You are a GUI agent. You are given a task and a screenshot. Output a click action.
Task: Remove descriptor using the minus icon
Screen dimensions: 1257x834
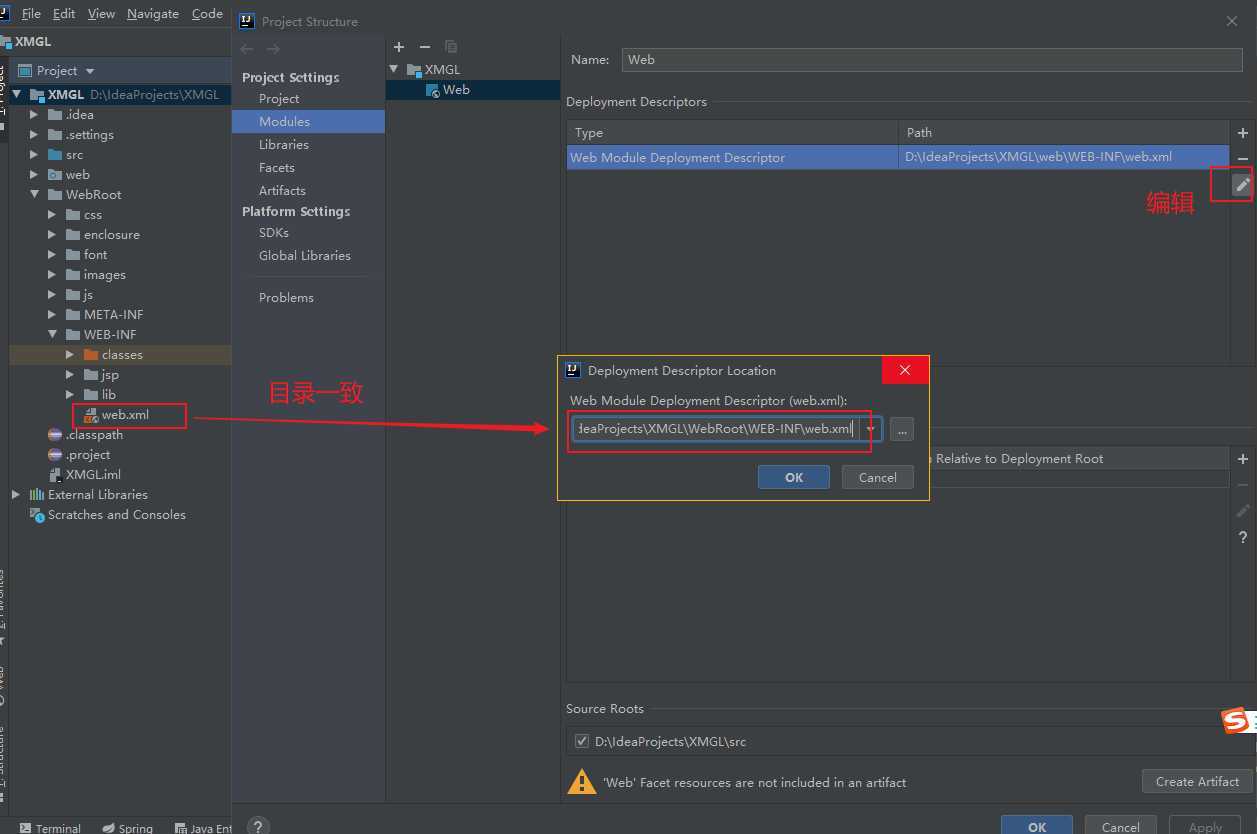point(1243,159)
